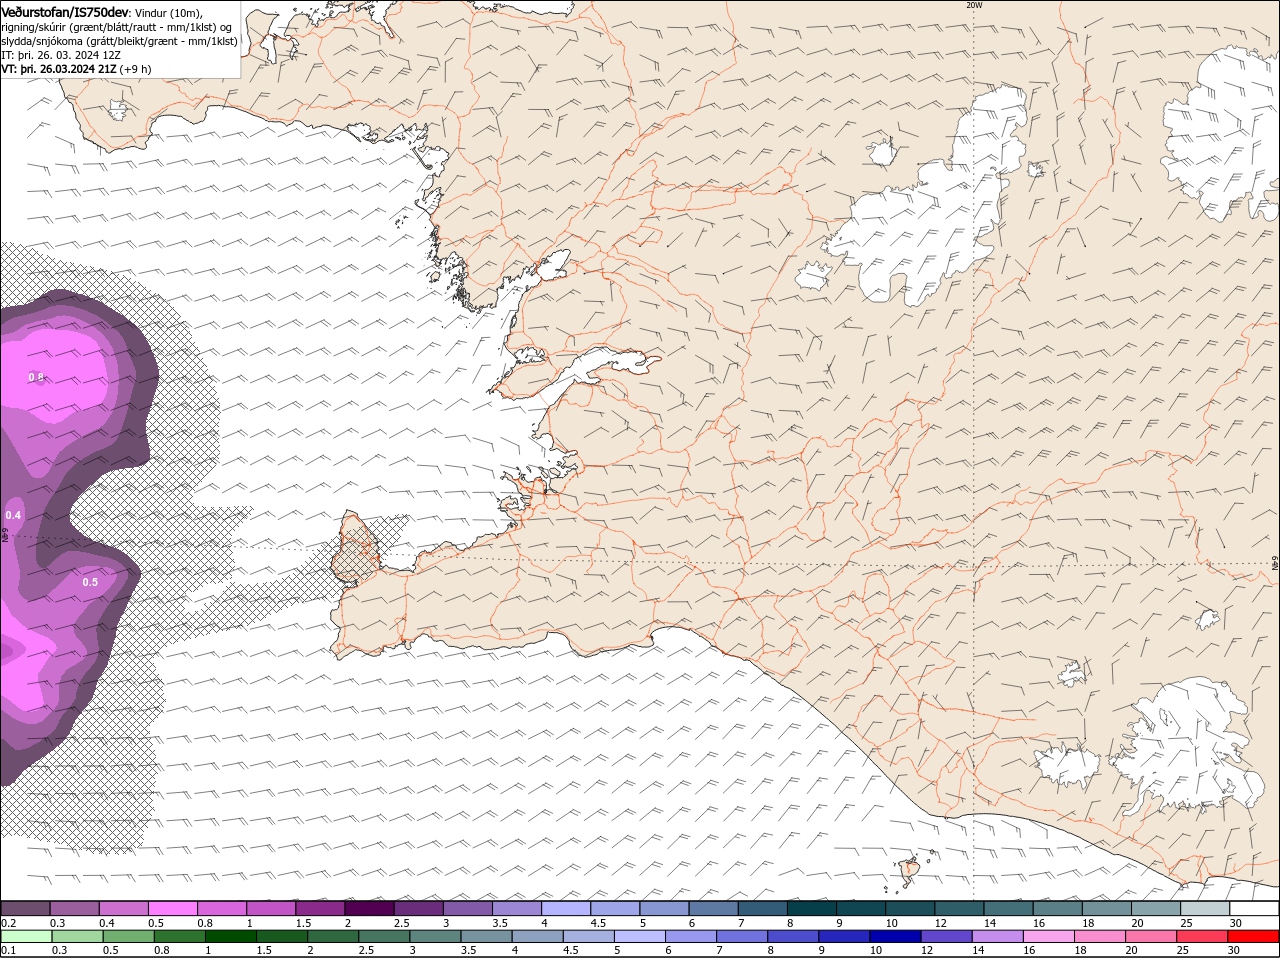Pick the pale green 0.1–0.3 swatch, lower scale
This screenshot has height=958, width=1280.
click(x=27, y=936)
